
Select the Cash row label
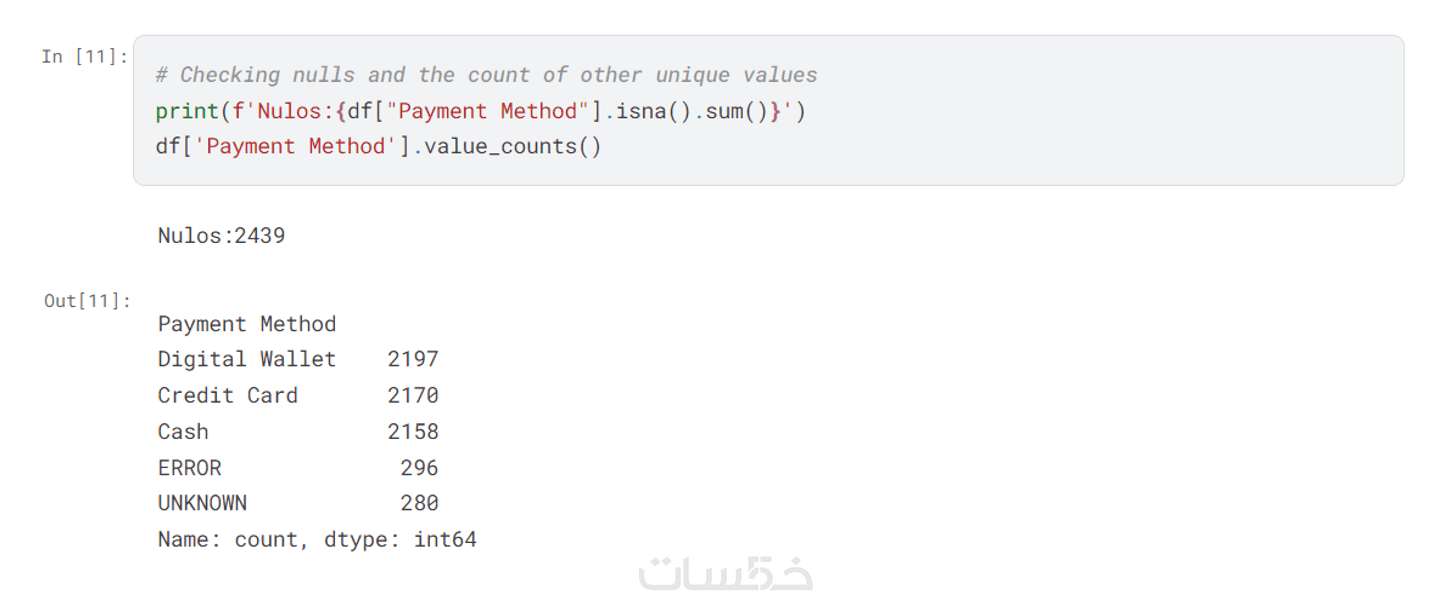183,432
